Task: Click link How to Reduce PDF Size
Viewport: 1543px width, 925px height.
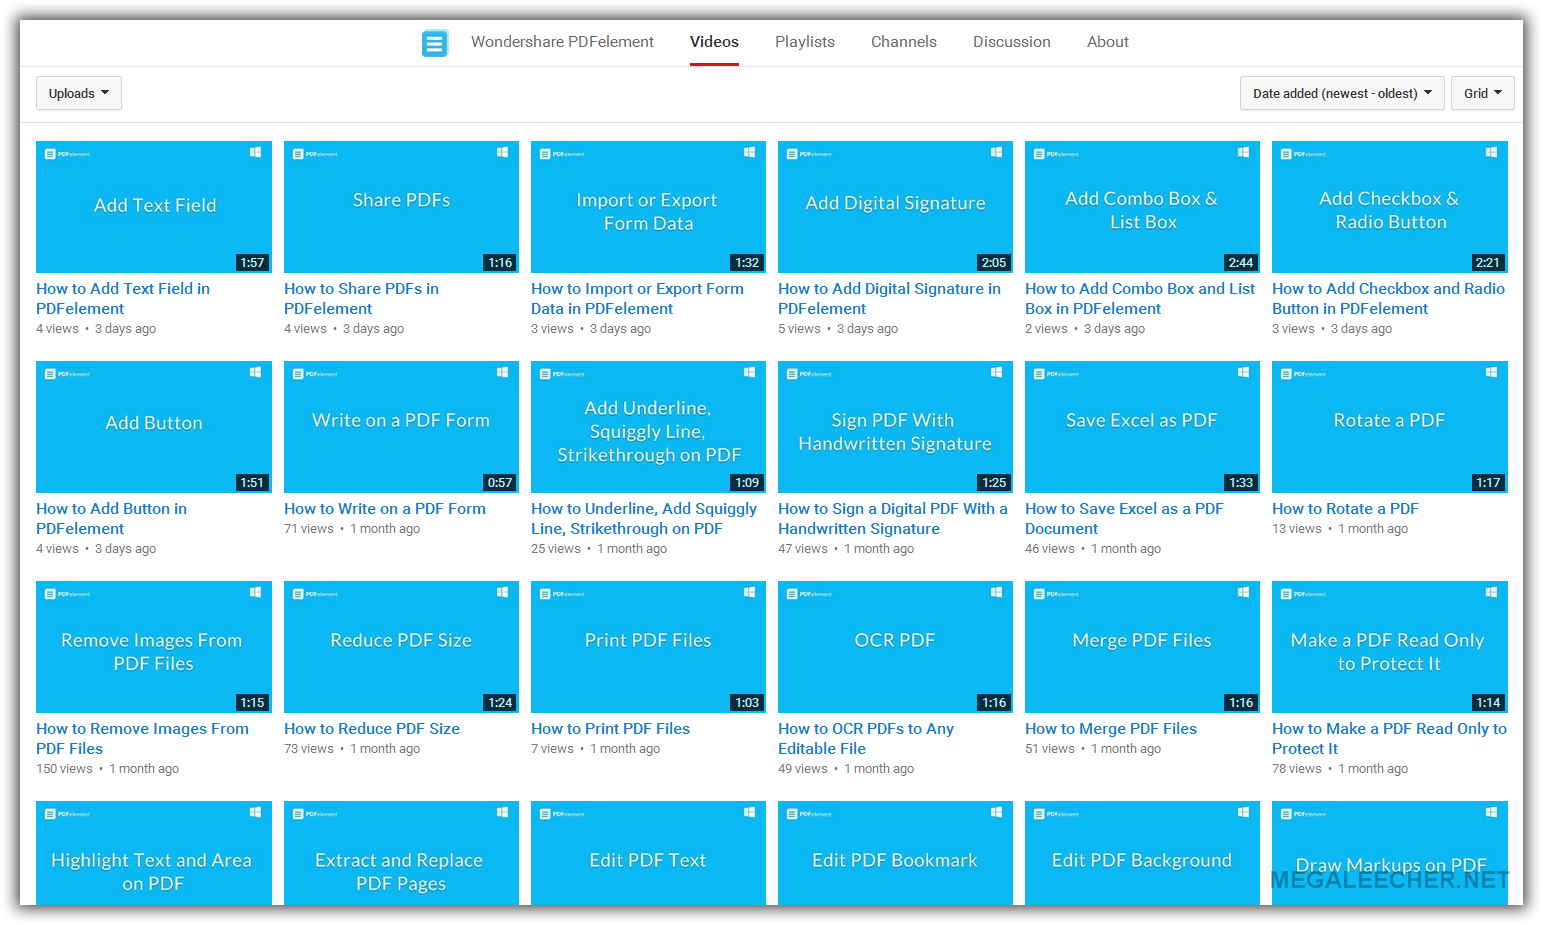Action: [372, 728]
